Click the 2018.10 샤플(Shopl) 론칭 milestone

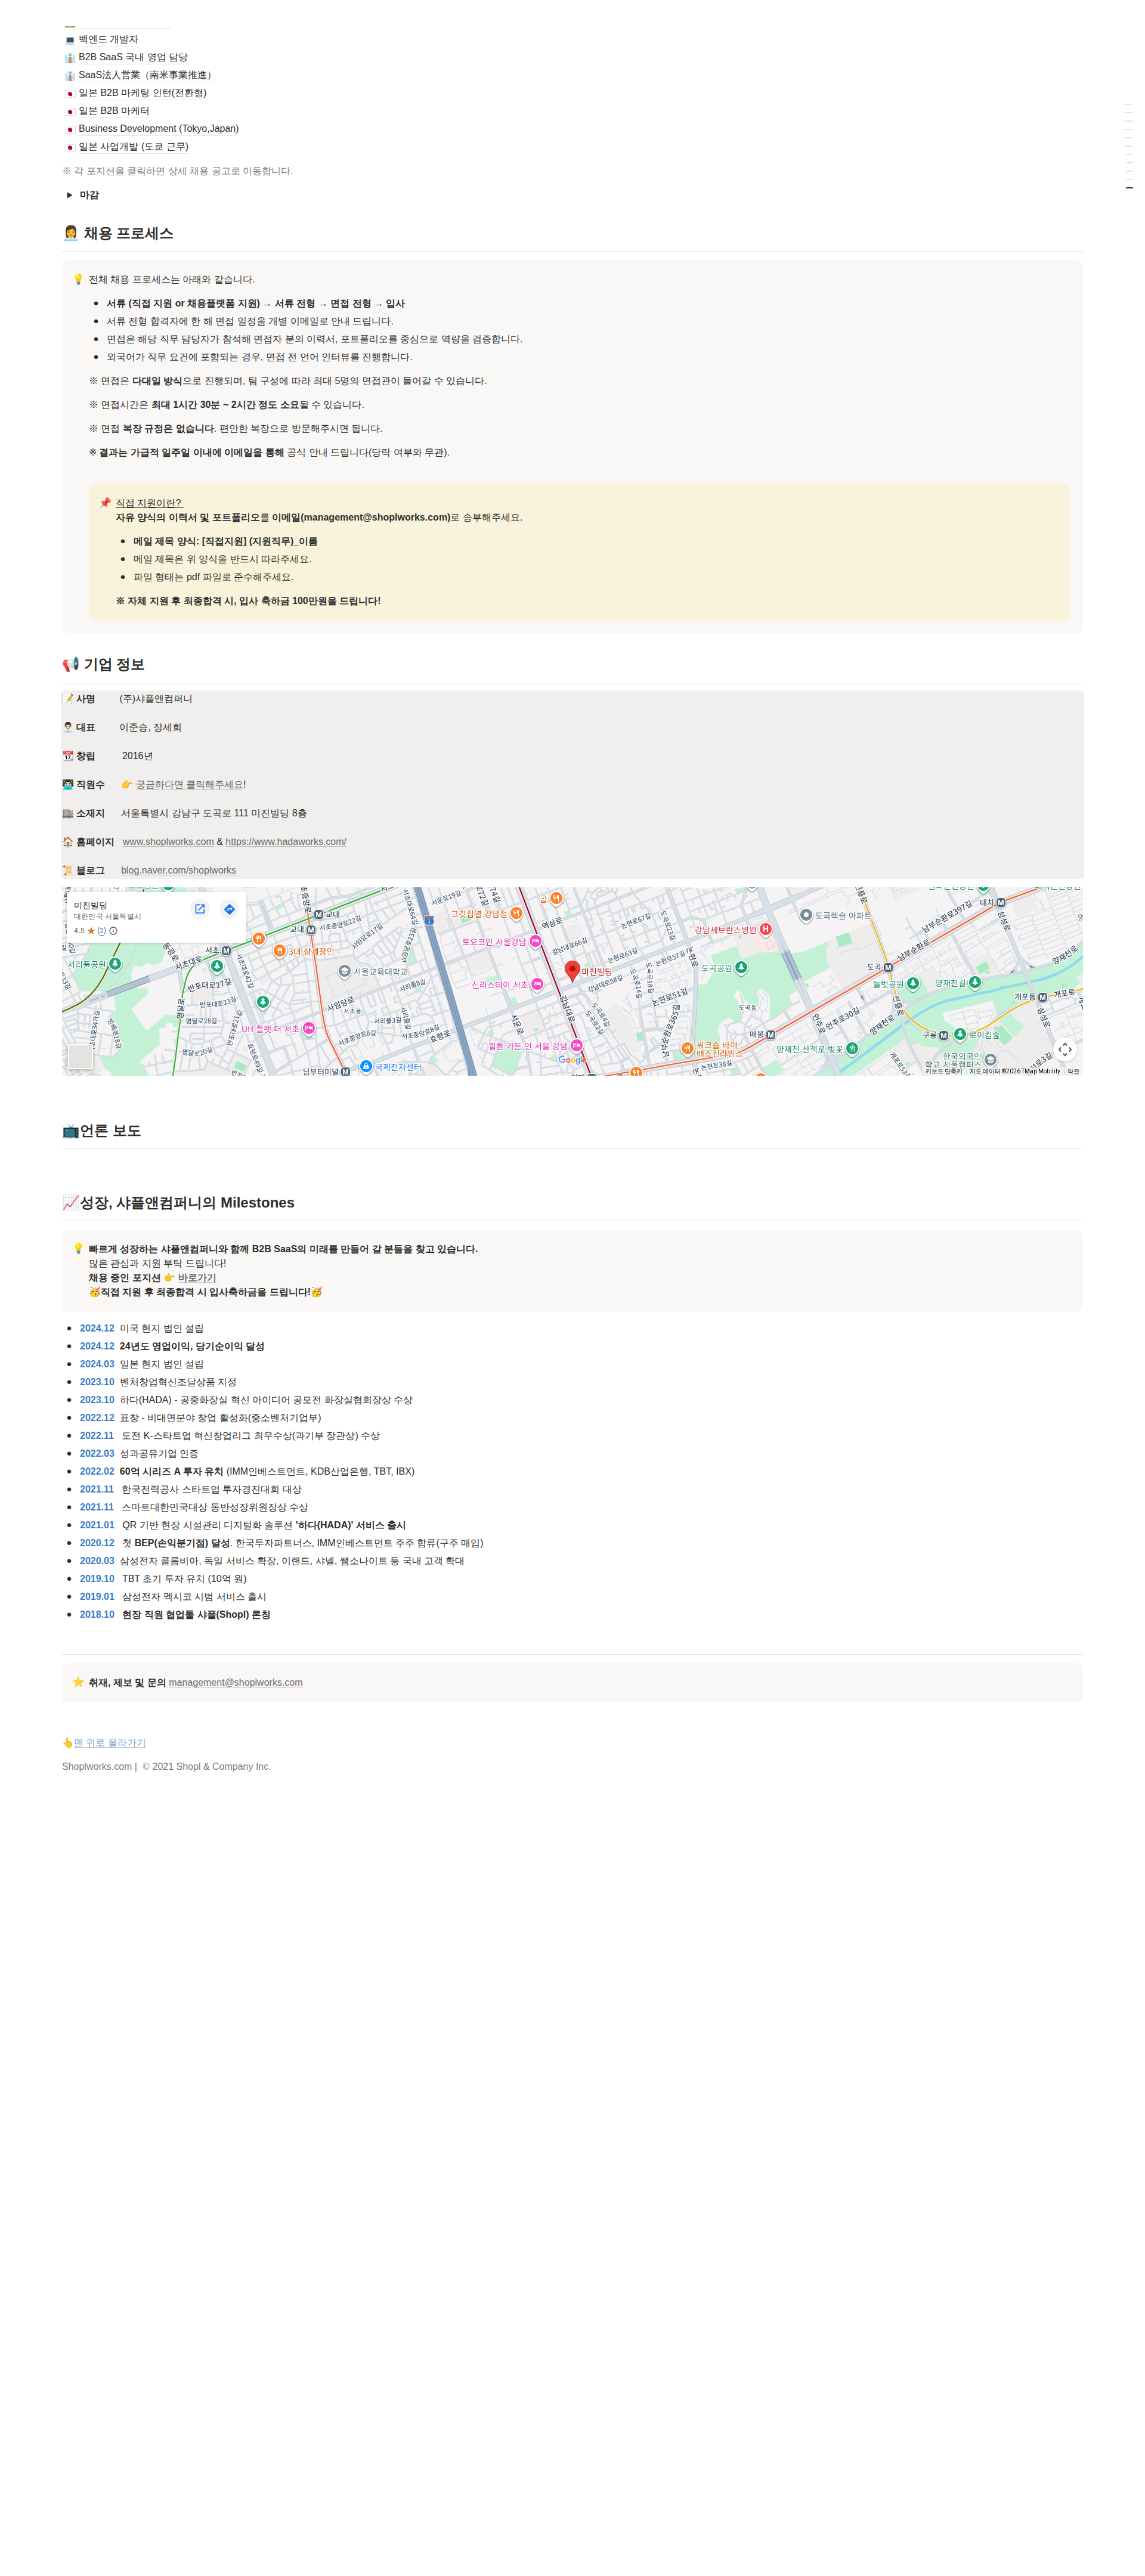pos(175,1614)
